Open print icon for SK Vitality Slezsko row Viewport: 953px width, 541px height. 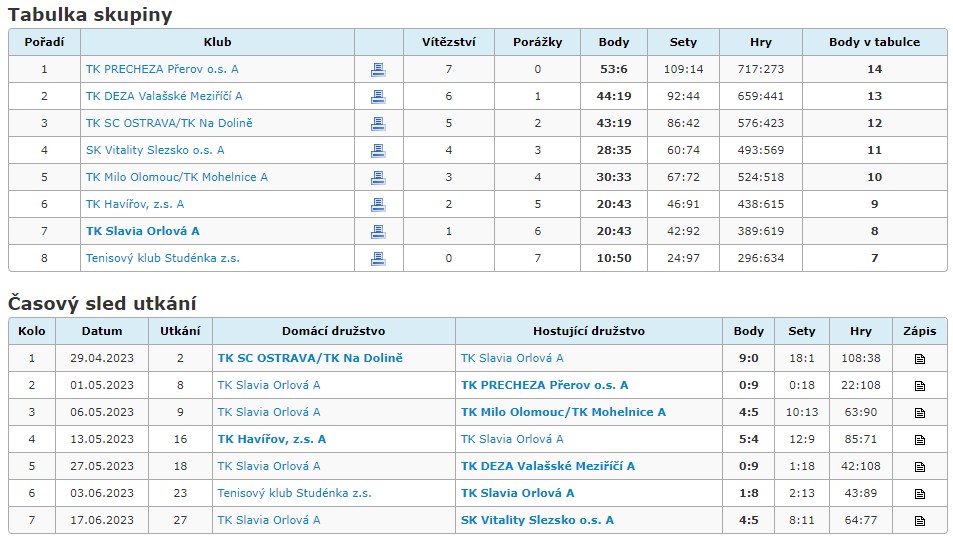click(x=378, y=151)
